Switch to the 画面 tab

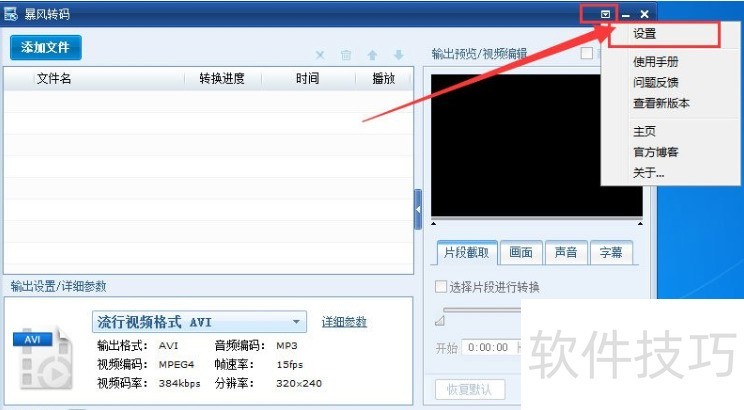click(x=521, y=252)
